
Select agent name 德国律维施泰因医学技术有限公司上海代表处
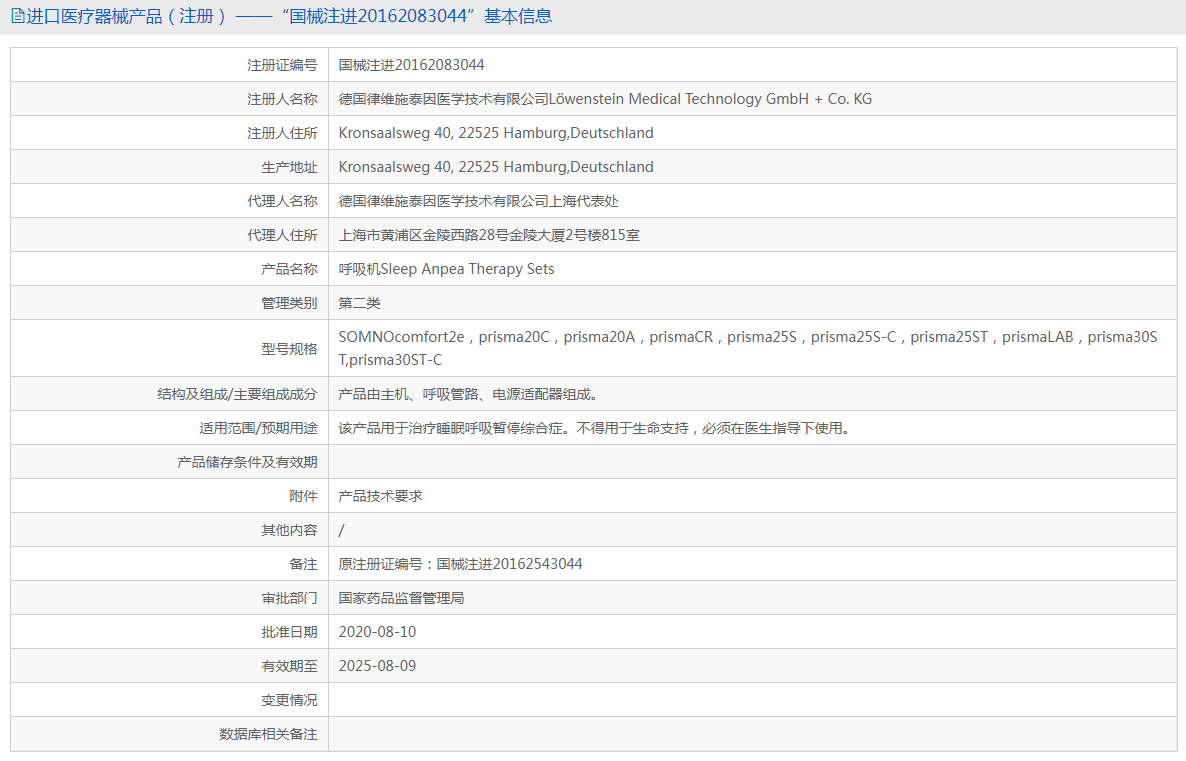click(x=479, y=201)
